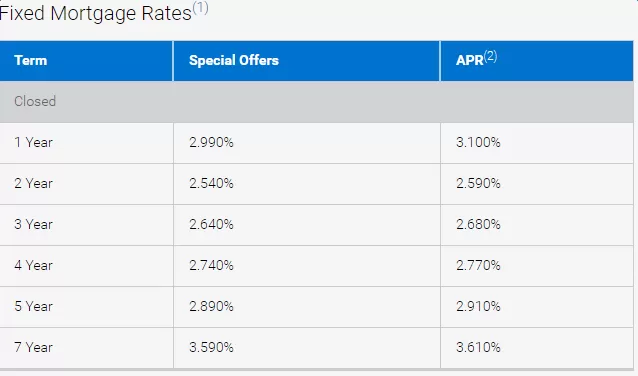Click the 2.910% APR value

pos(478,307)
